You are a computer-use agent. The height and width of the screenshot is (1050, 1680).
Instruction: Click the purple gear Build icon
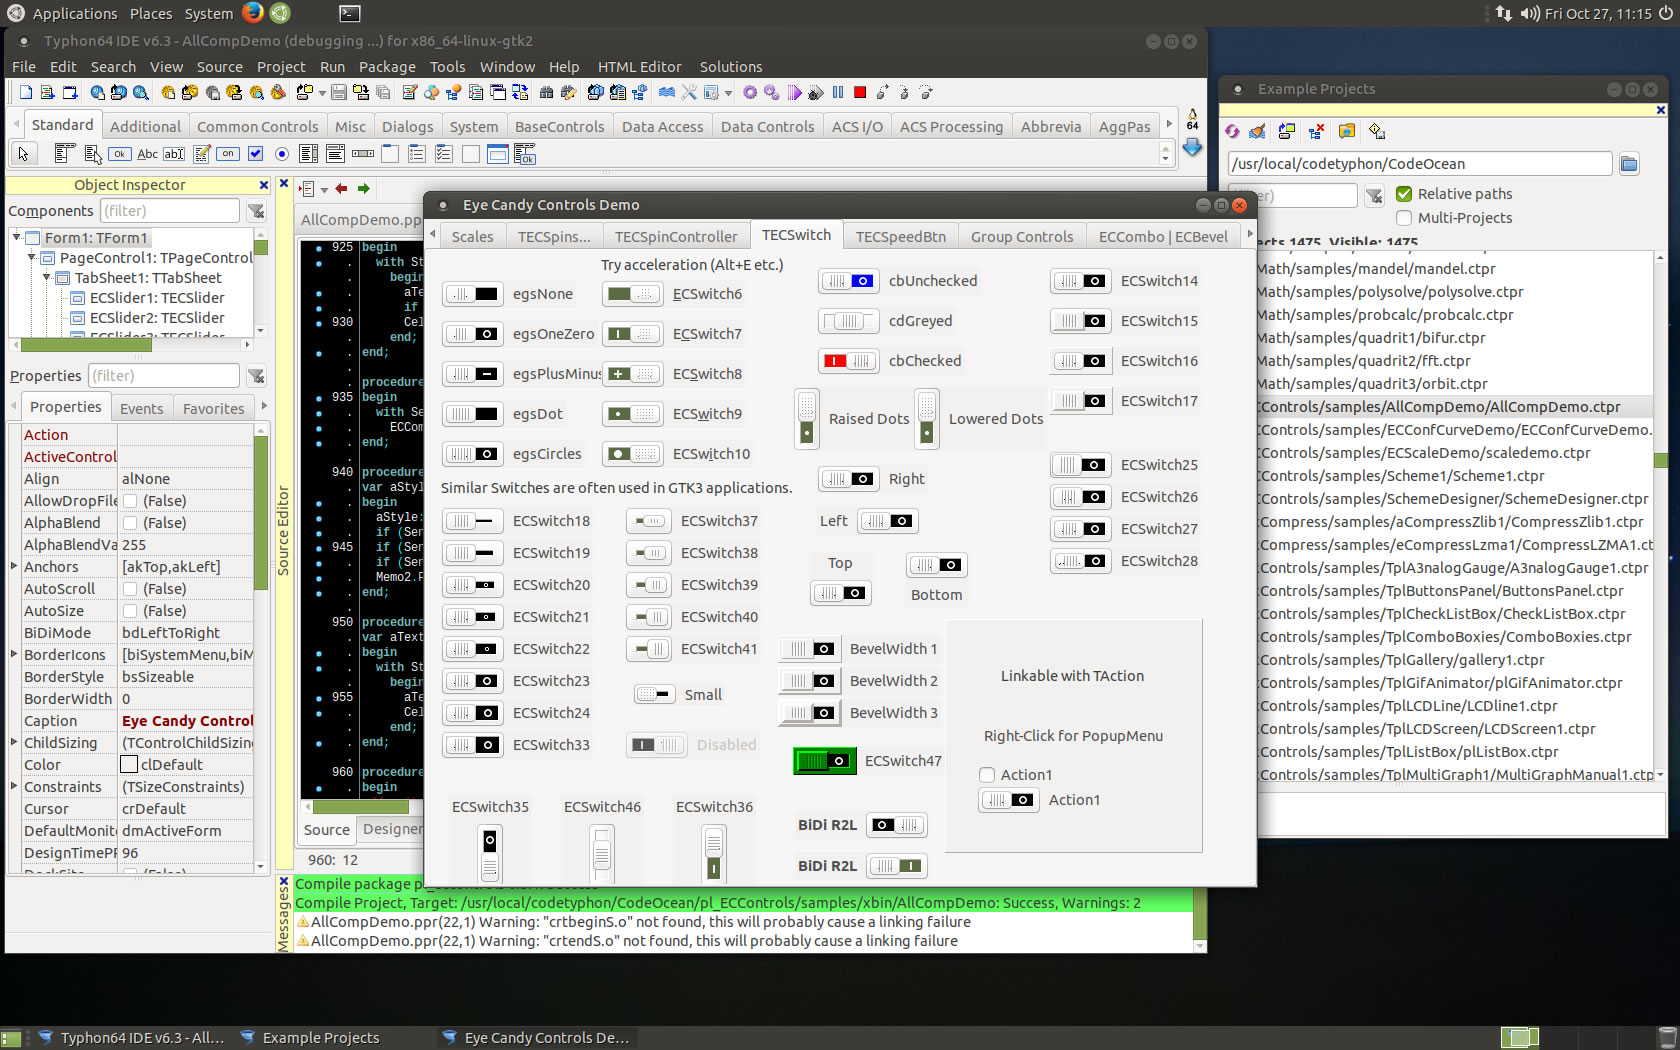750,93
